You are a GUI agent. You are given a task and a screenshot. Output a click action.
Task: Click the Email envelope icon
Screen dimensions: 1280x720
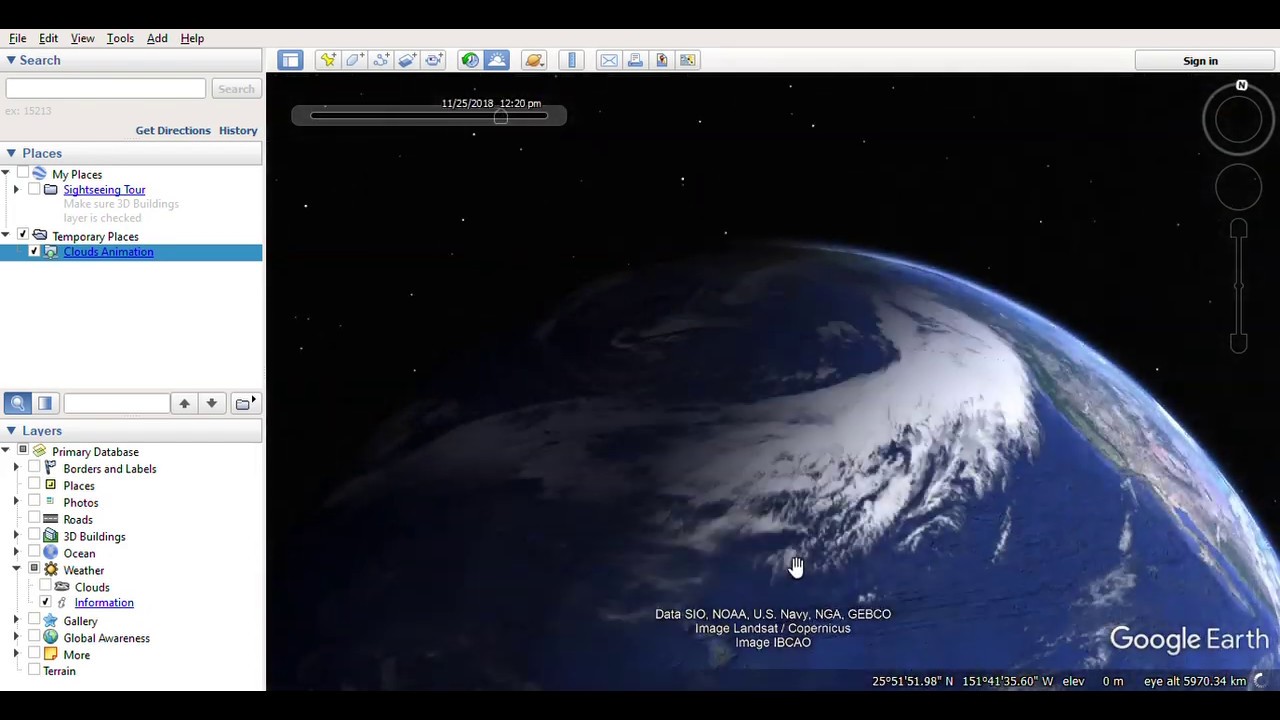point(609,60)
